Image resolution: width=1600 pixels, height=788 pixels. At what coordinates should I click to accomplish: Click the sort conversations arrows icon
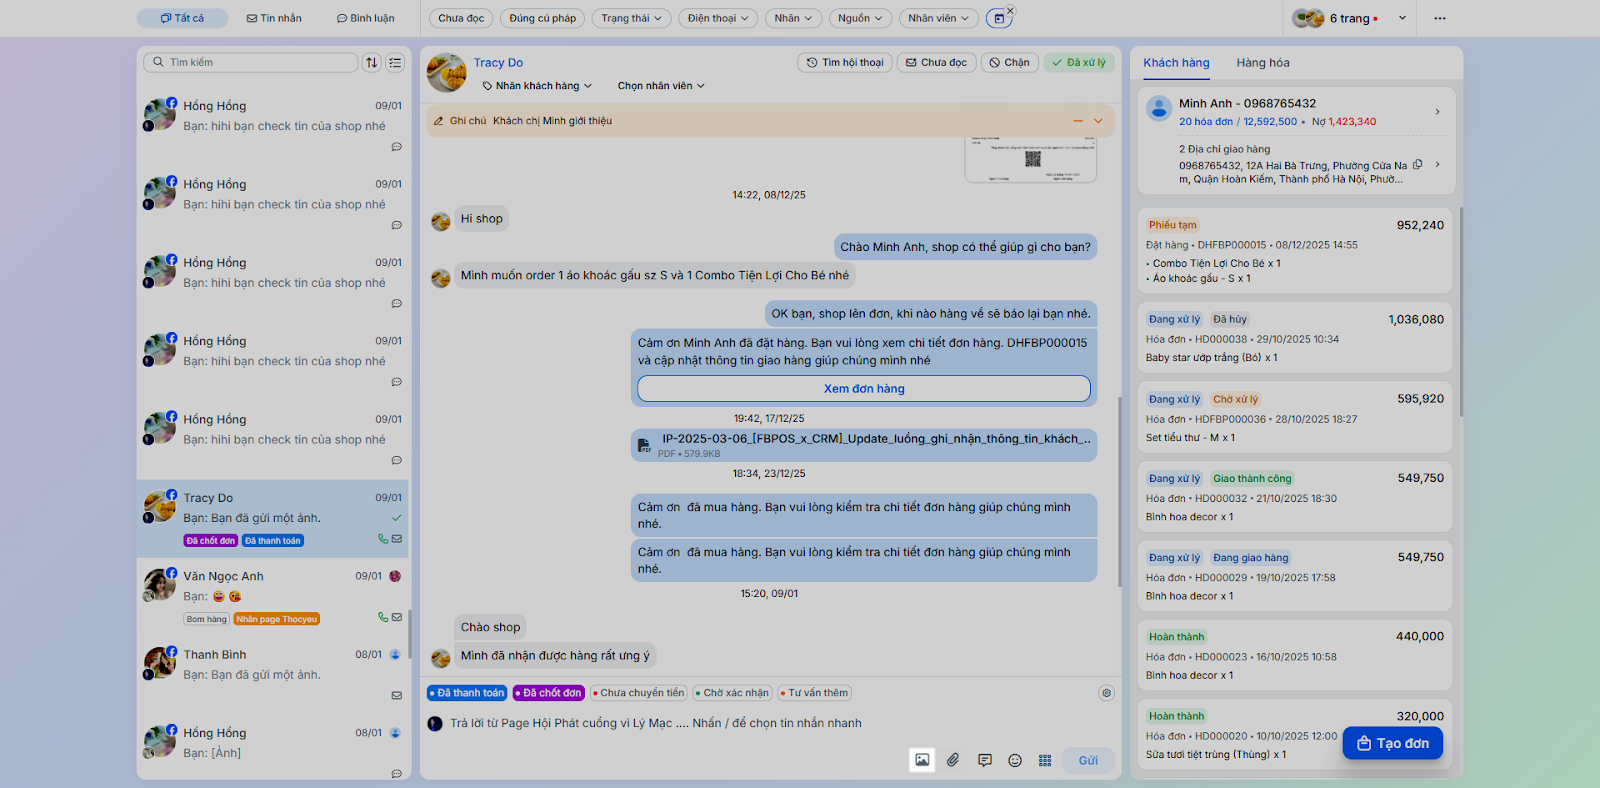click(372, 62)
